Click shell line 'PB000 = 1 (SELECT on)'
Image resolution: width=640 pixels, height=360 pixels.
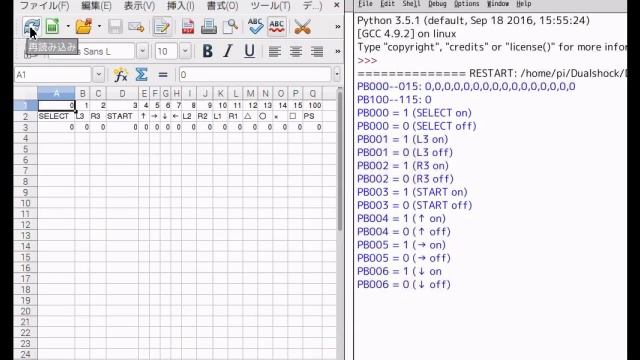tap(414, 113)
